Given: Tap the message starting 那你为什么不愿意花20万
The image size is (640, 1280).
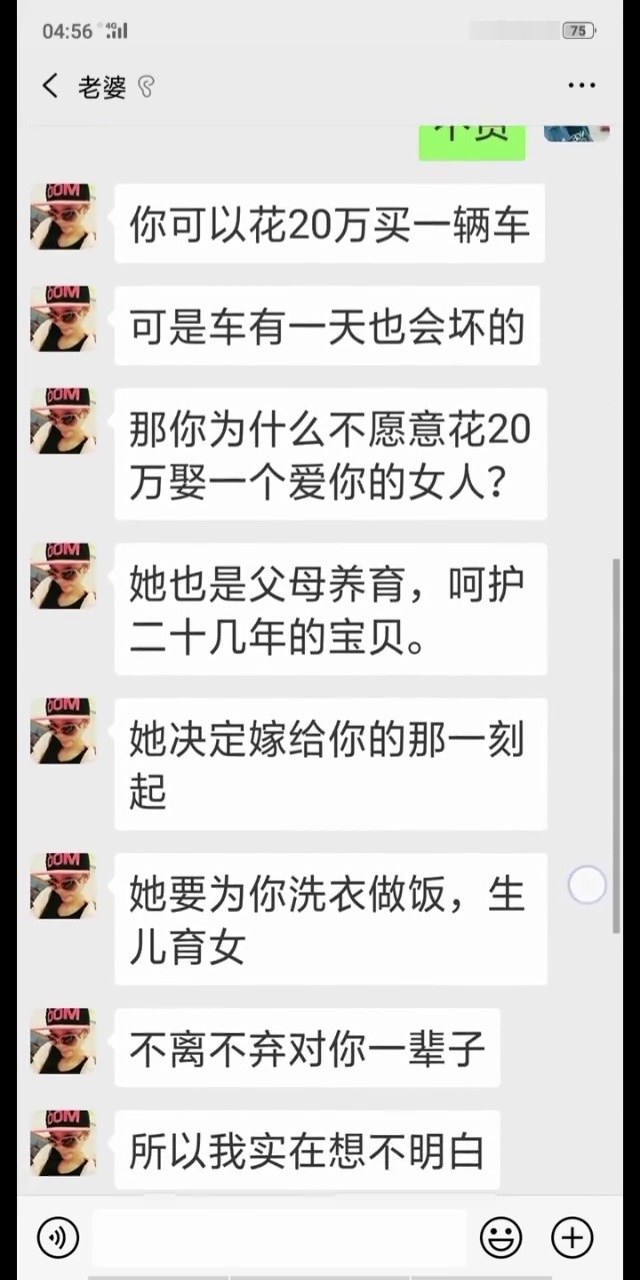Looking at the screenshot, I should point(331,454).
